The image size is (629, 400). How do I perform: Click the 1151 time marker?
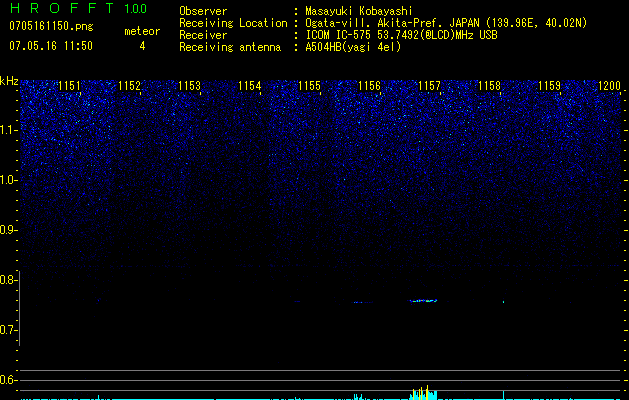[69, 86]
